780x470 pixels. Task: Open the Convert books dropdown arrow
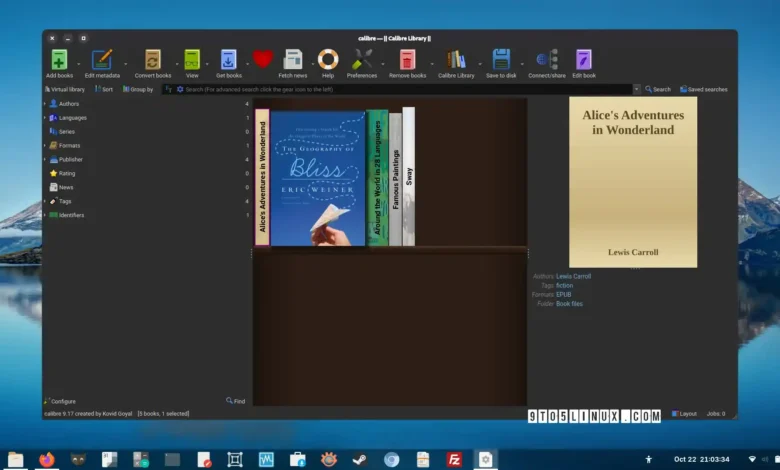coord(177,64)
